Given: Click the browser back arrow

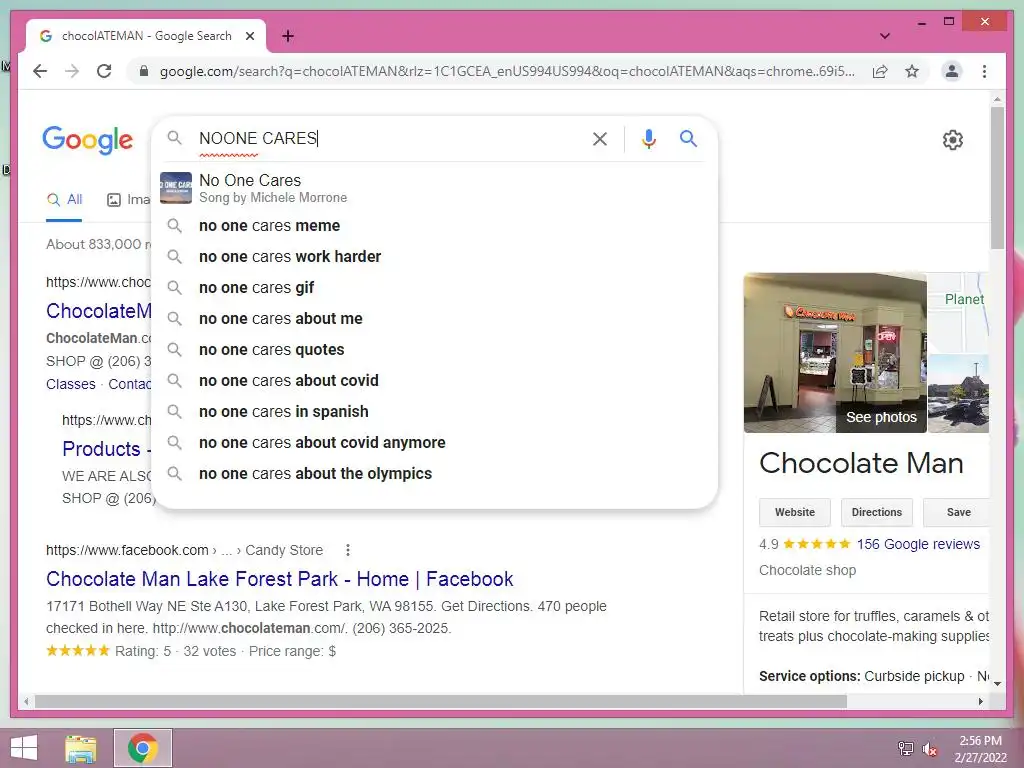Looking at the screenshot, I should 40,71.
